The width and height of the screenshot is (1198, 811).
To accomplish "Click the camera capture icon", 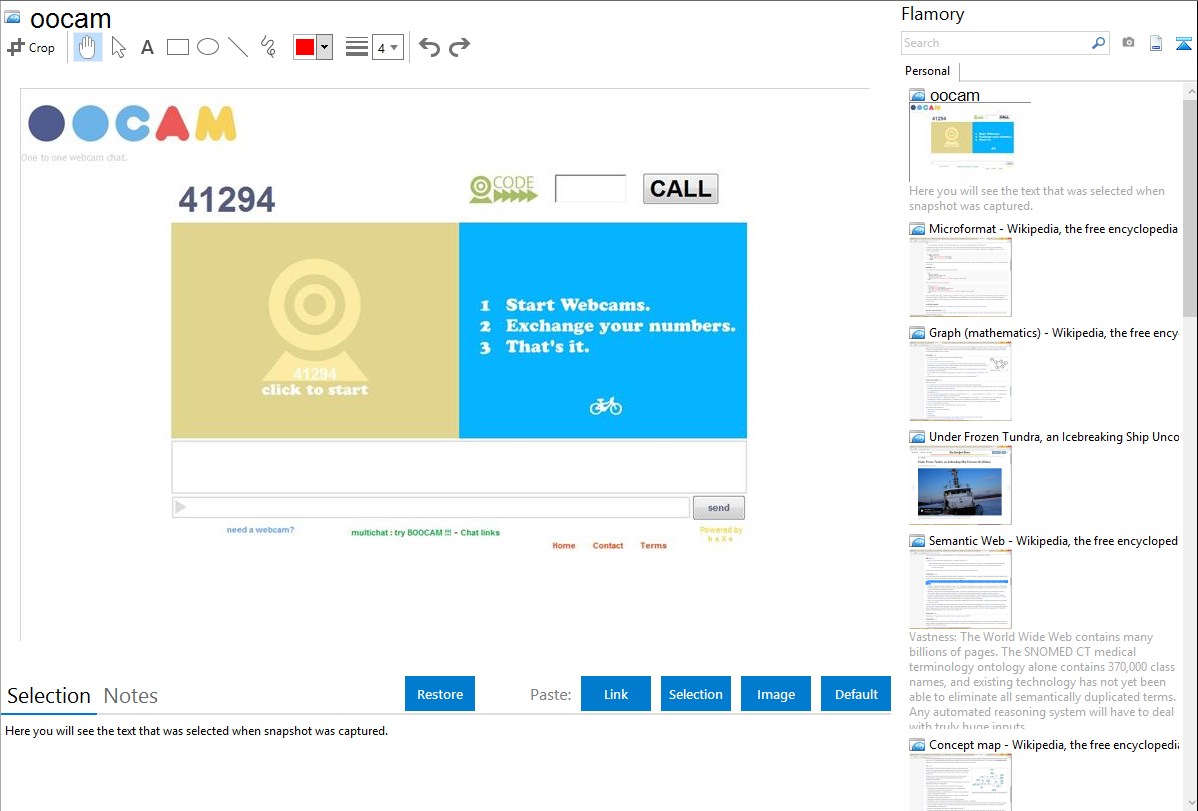I will pyautogui.click(x=1128, y=43).
